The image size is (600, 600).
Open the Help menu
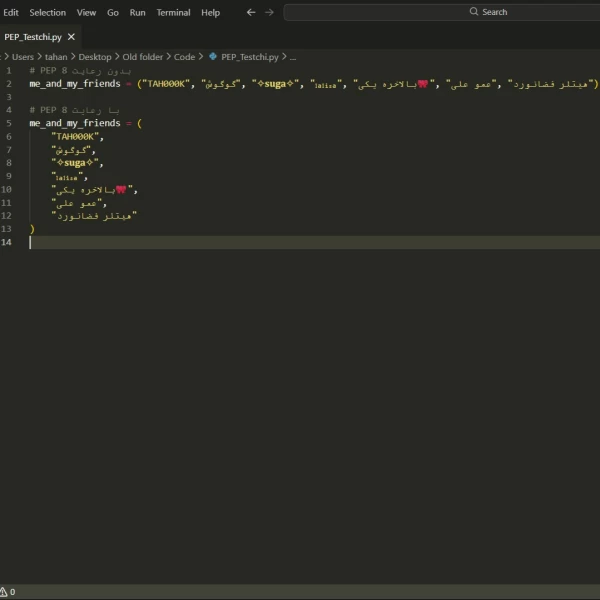tap(210, 13)
